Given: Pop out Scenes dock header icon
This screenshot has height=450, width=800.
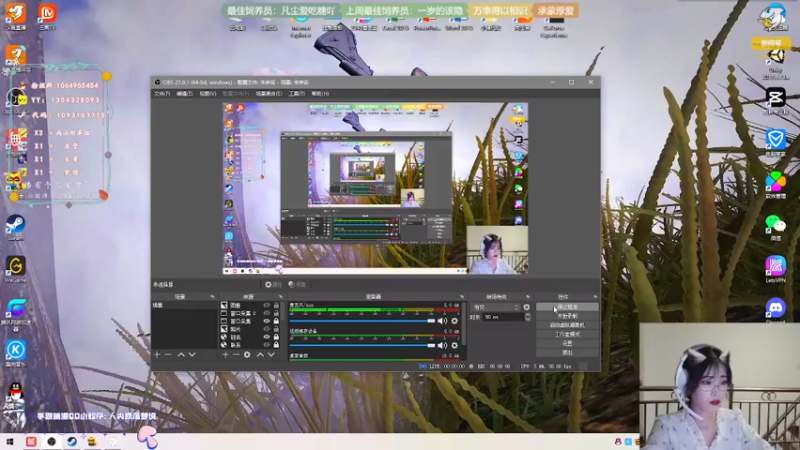Looking at the screenshot, I should coord(212,296).
